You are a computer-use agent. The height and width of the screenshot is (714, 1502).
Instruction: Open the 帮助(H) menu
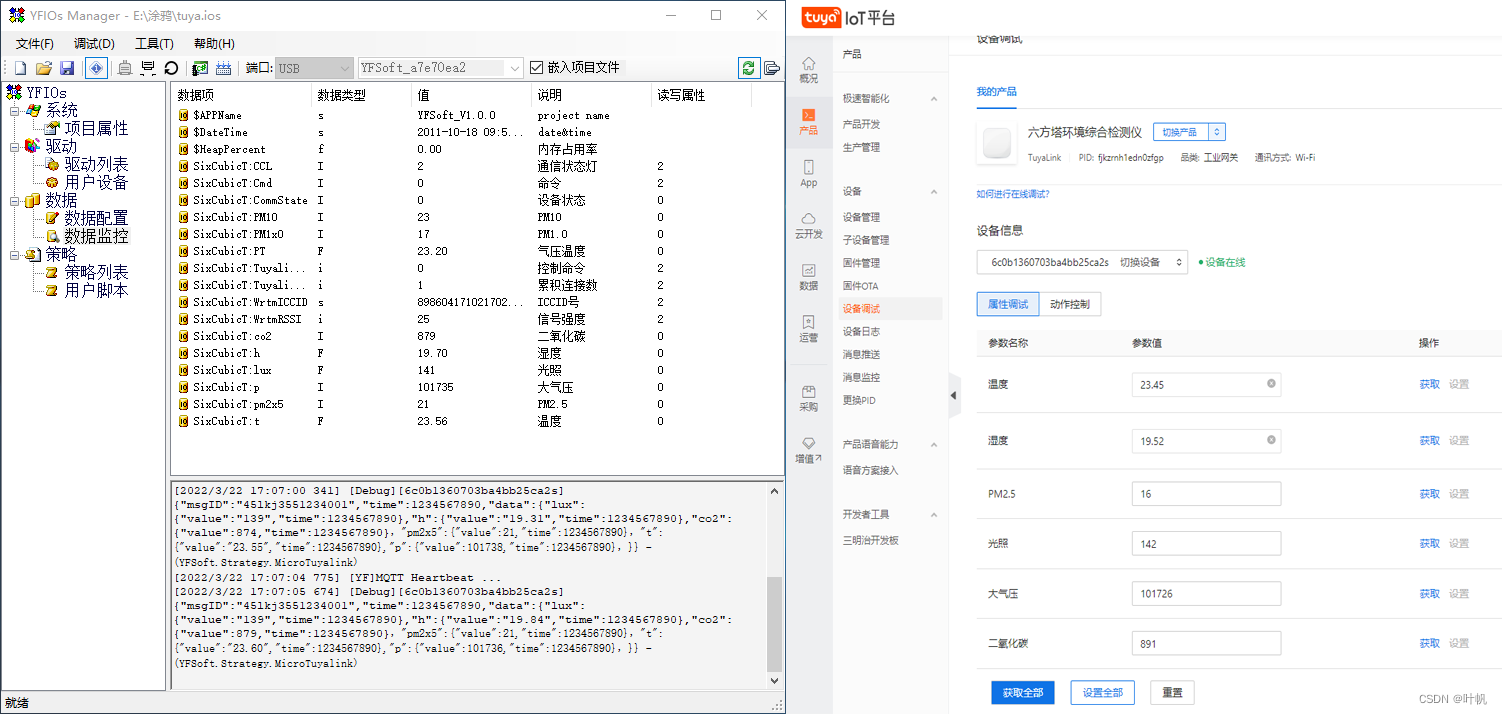coord(214,44)
